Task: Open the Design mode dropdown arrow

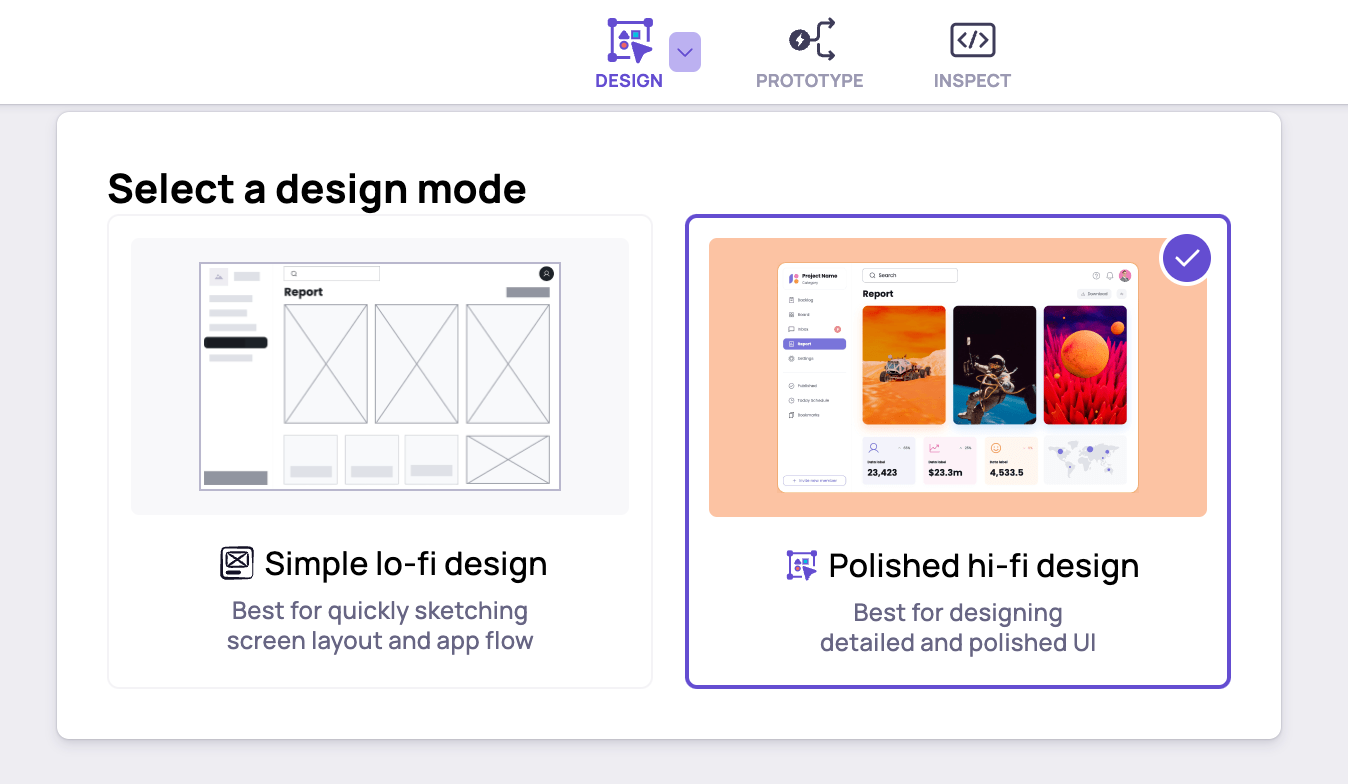Action: pyautogui.click(x=685, y=52)
